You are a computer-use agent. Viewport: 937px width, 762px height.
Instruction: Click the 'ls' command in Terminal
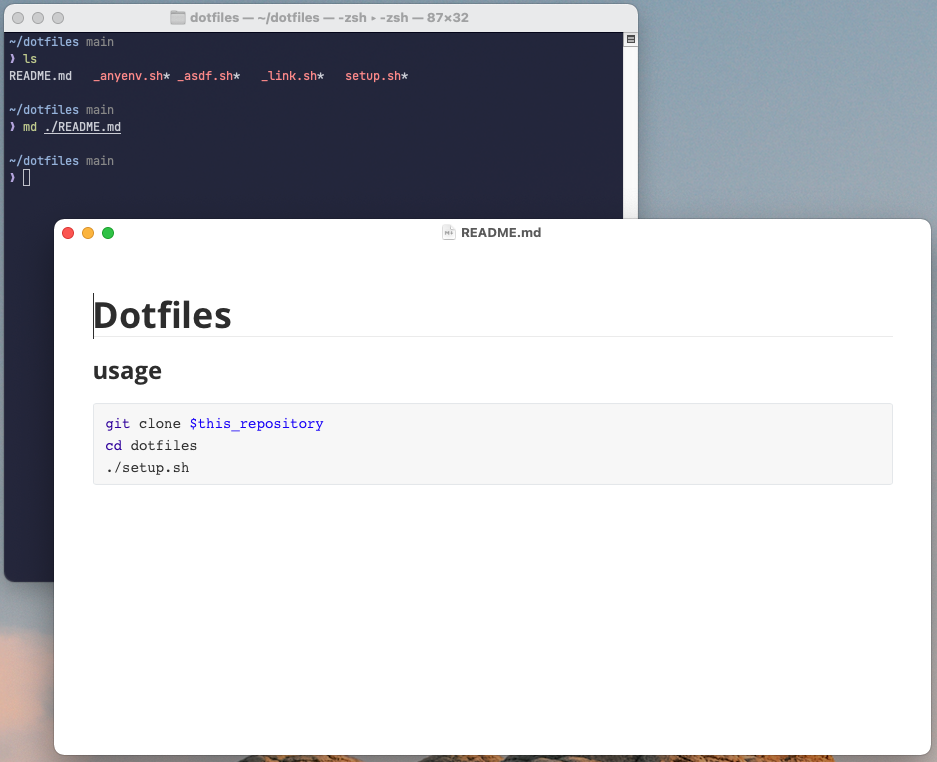coord(30,59)
